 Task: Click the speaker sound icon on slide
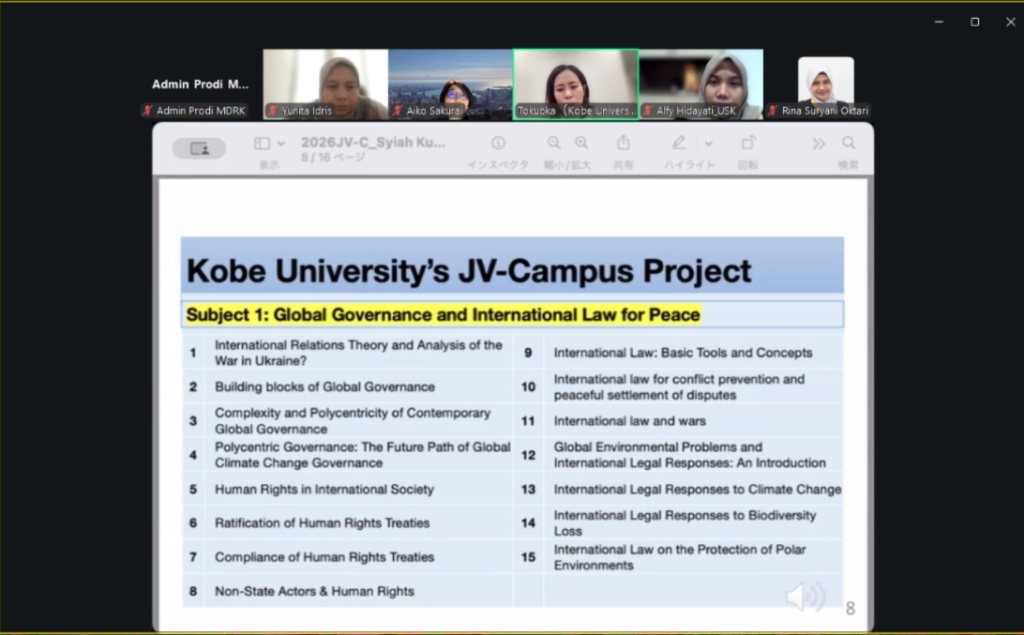[x=806, y=595]
